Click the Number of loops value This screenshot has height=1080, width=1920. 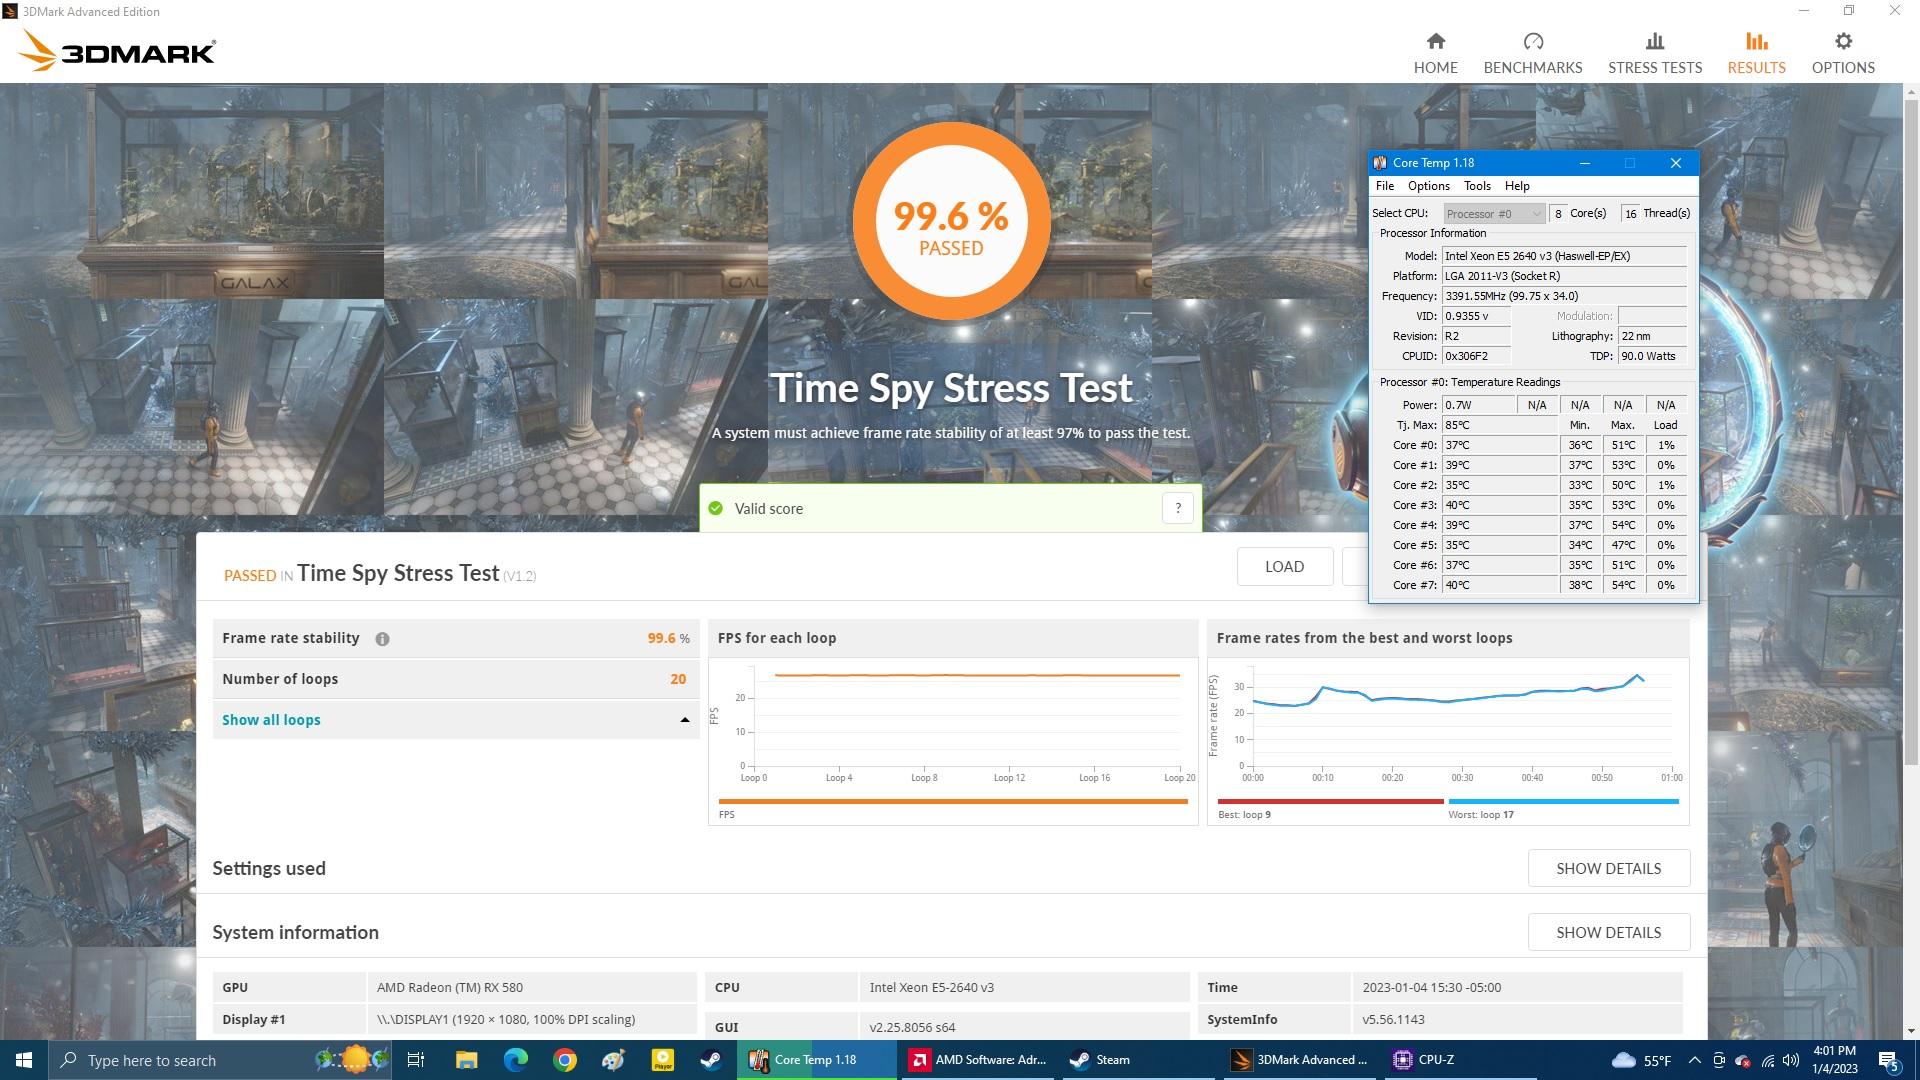[678, 679]
